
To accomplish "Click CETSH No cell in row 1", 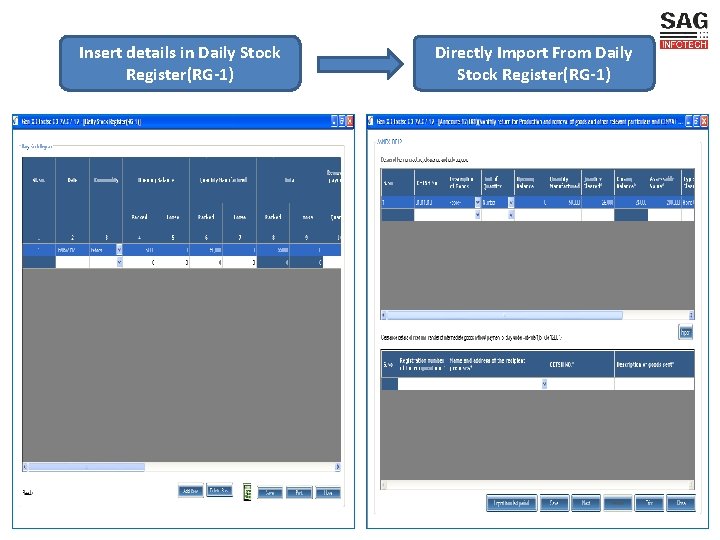I will pyautogui.click(x=431, y=202).
